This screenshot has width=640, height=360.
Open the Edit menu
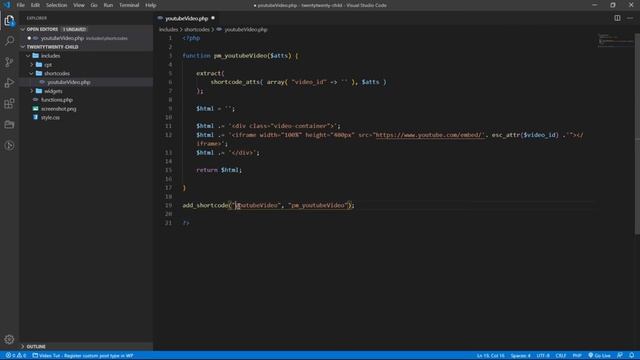point(36,5)
